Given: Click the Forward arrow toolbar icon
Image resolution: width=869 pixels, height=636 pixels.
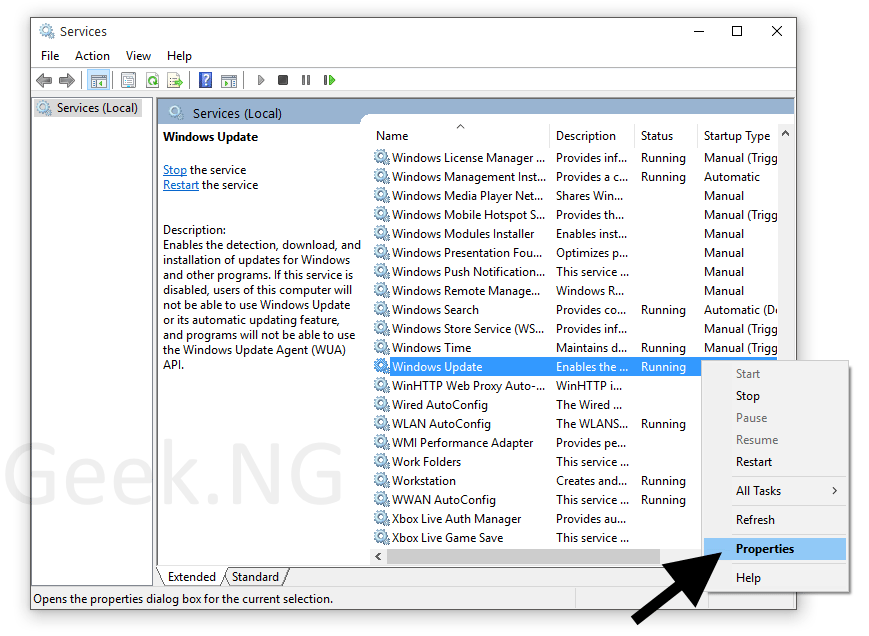Looking at the screenshot, I should pos(67,80).
